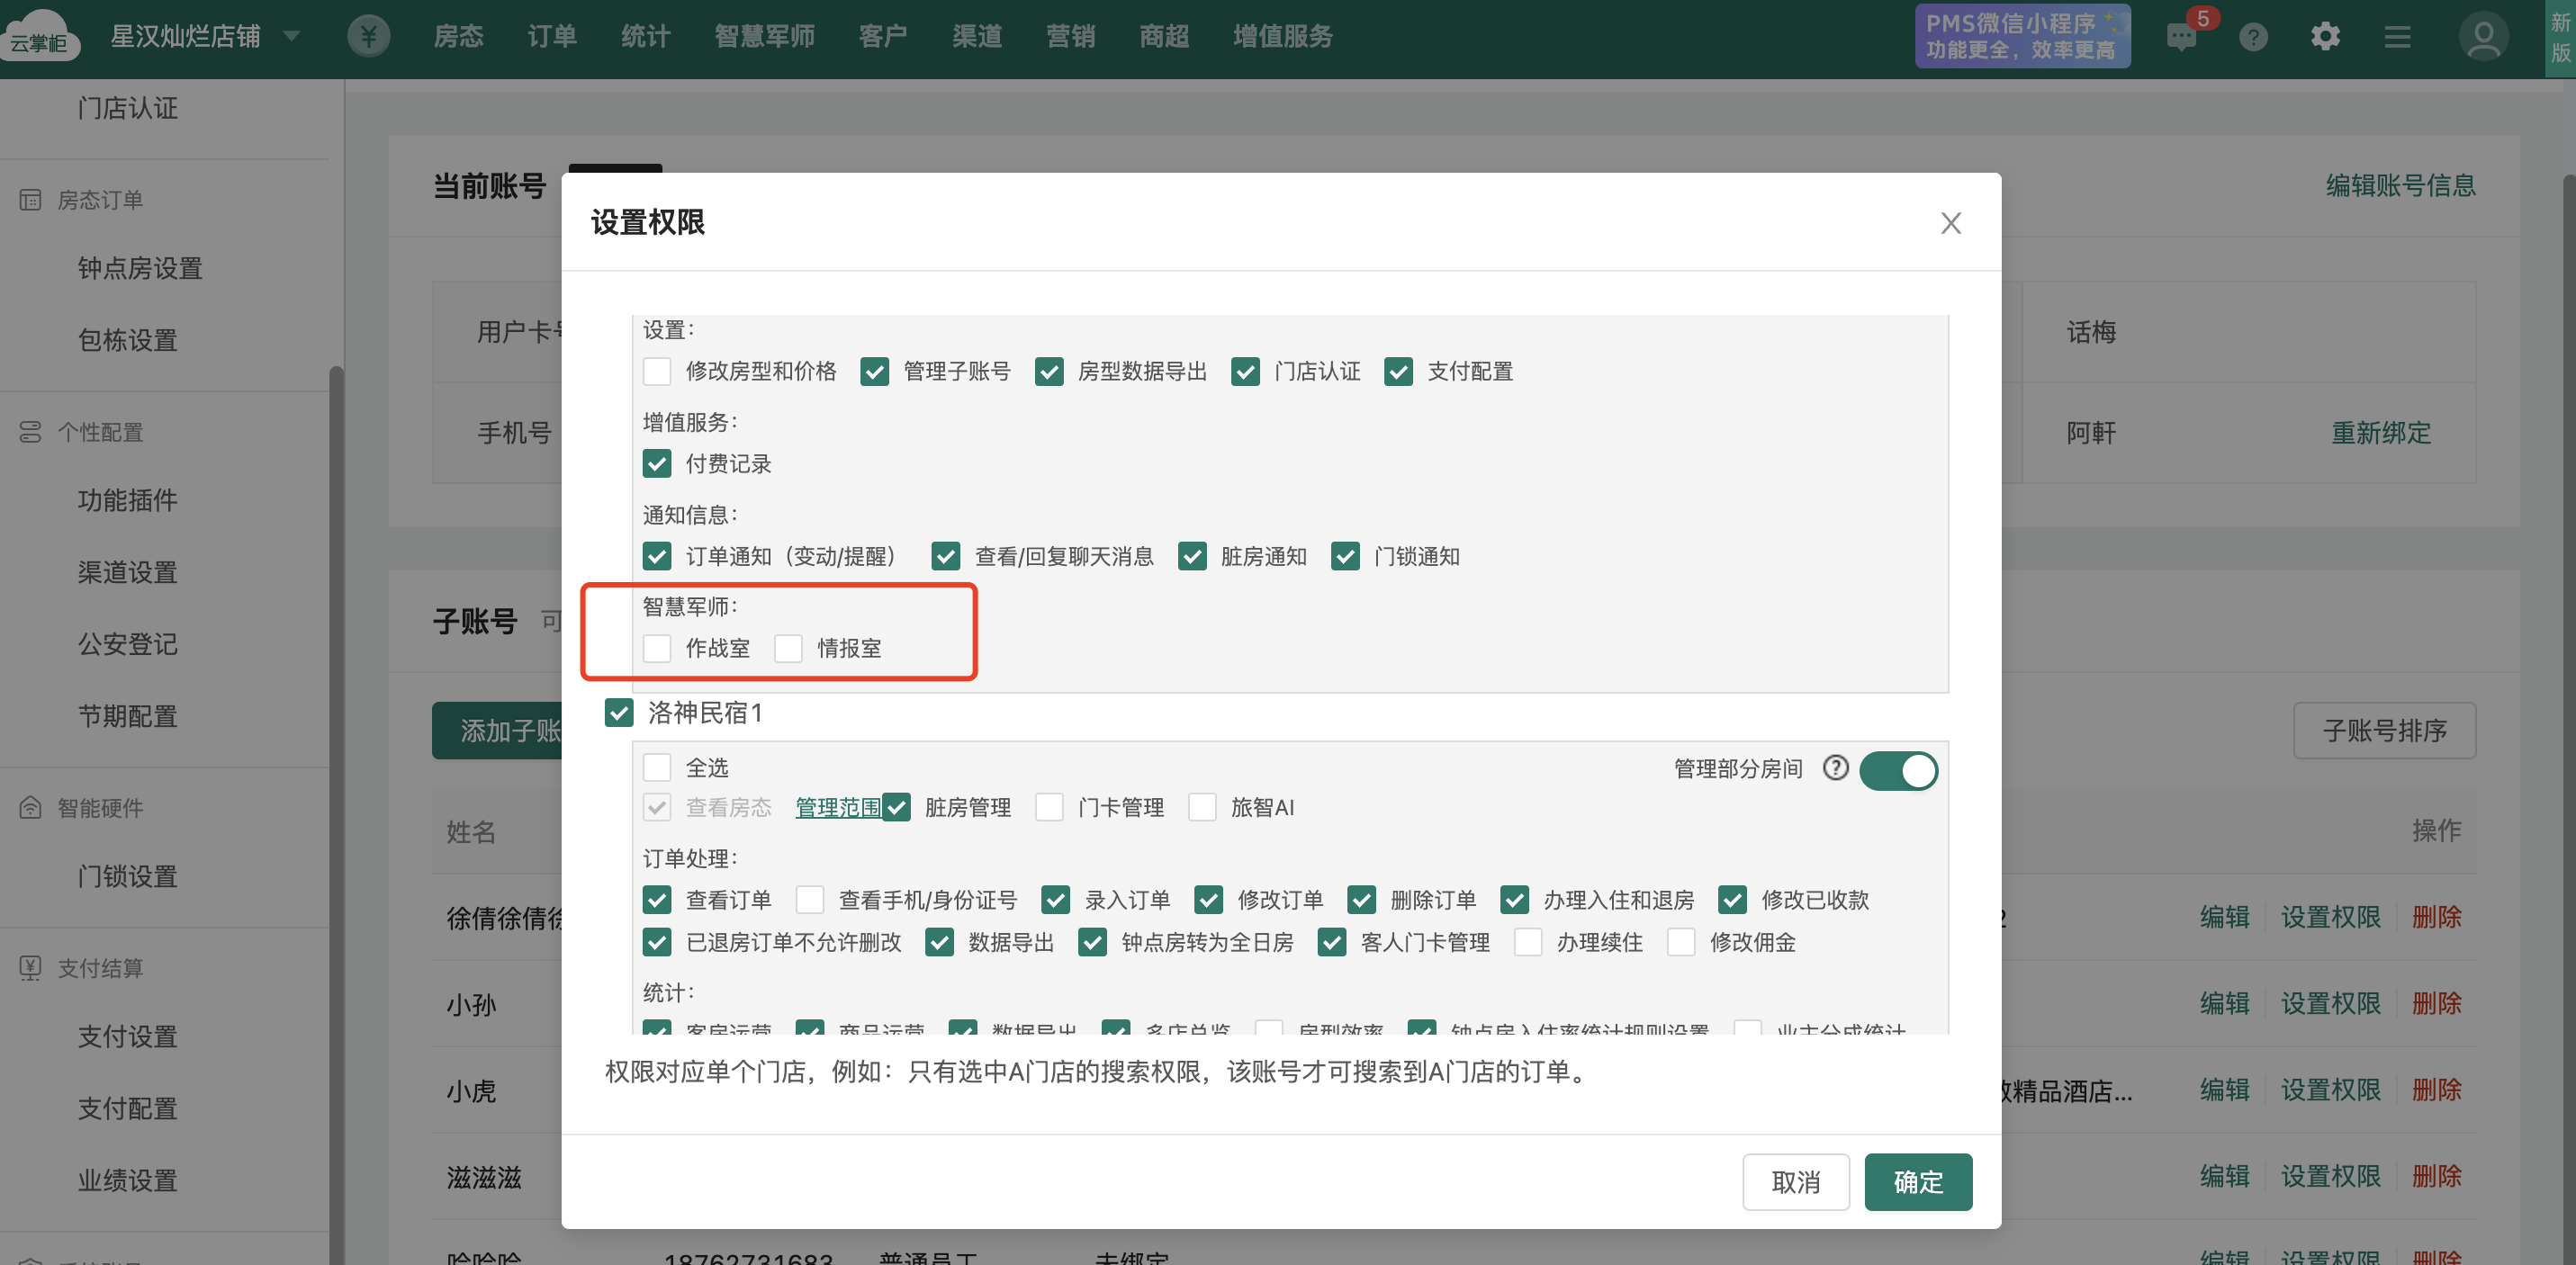Uncheck the 支付配置 permission checkbox
The height and width of the screenshot is (1265, 2576).
pyautogui.click(x=1398, y=371)
